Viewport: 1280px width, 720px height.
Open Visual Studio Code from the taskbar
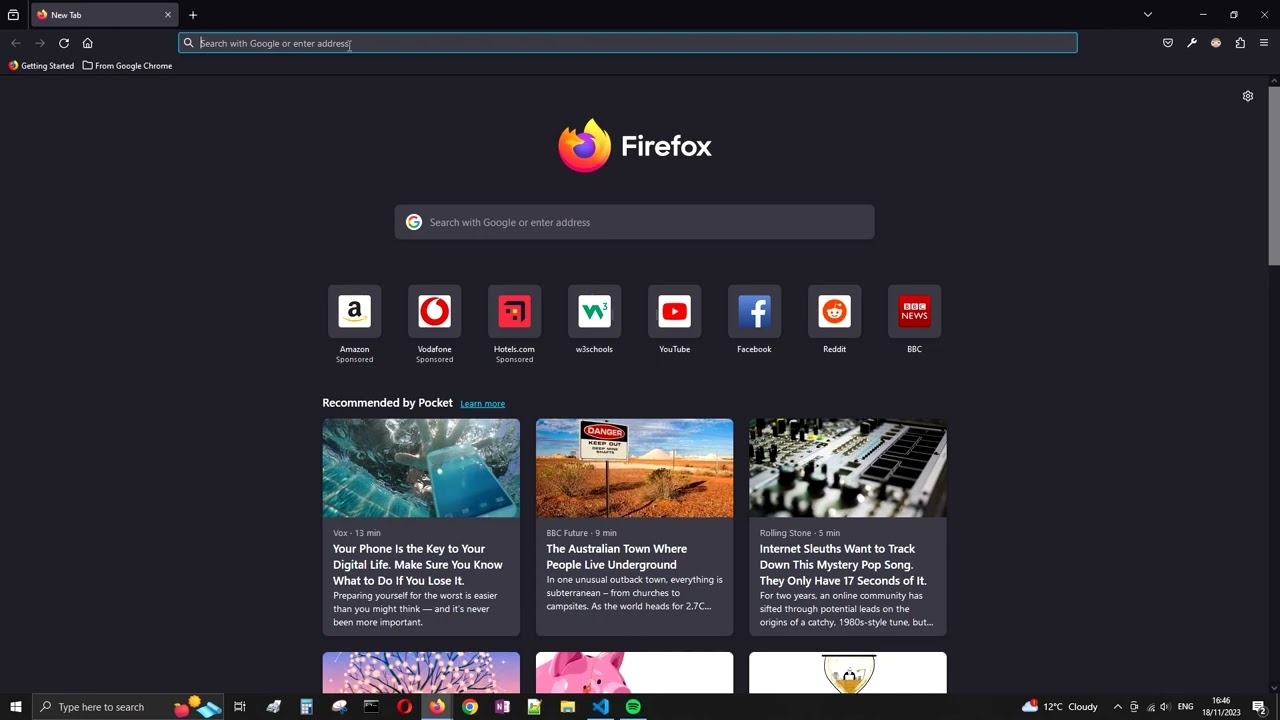coord(600,707)
